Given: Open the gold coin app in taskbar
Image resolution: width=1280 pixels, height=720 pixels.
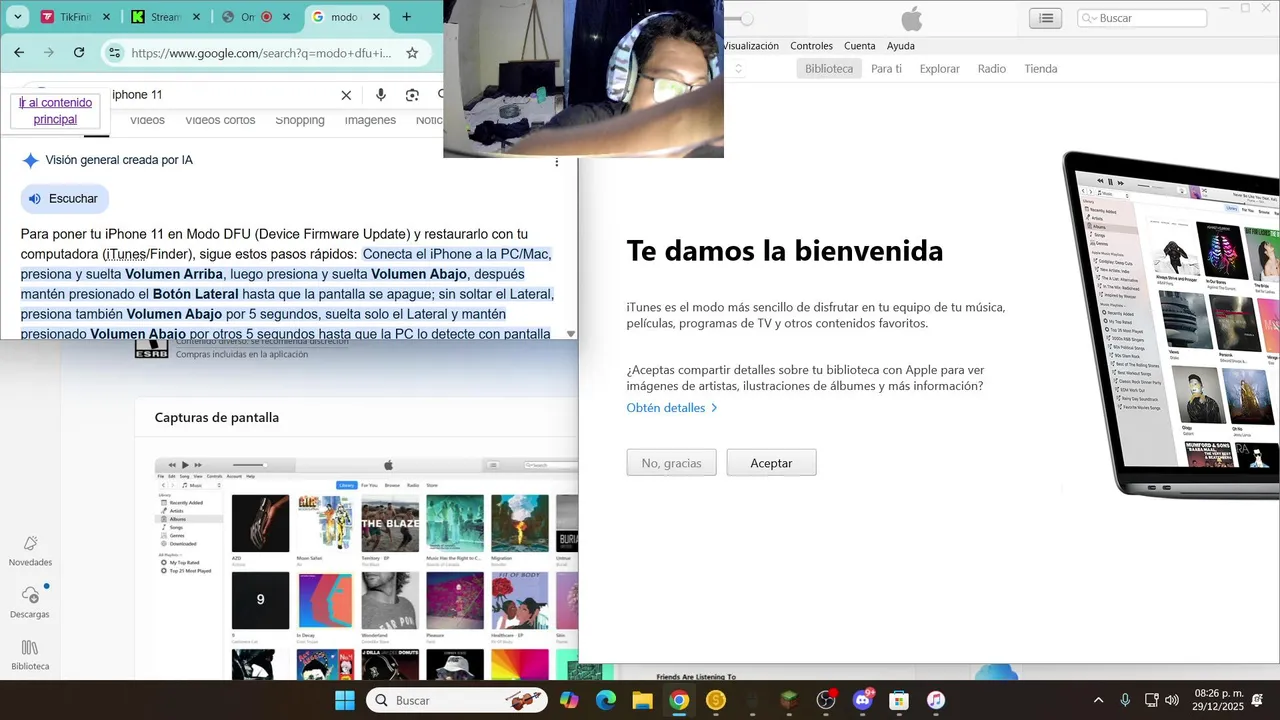Looking at the screenshot, I should (715, 700).
